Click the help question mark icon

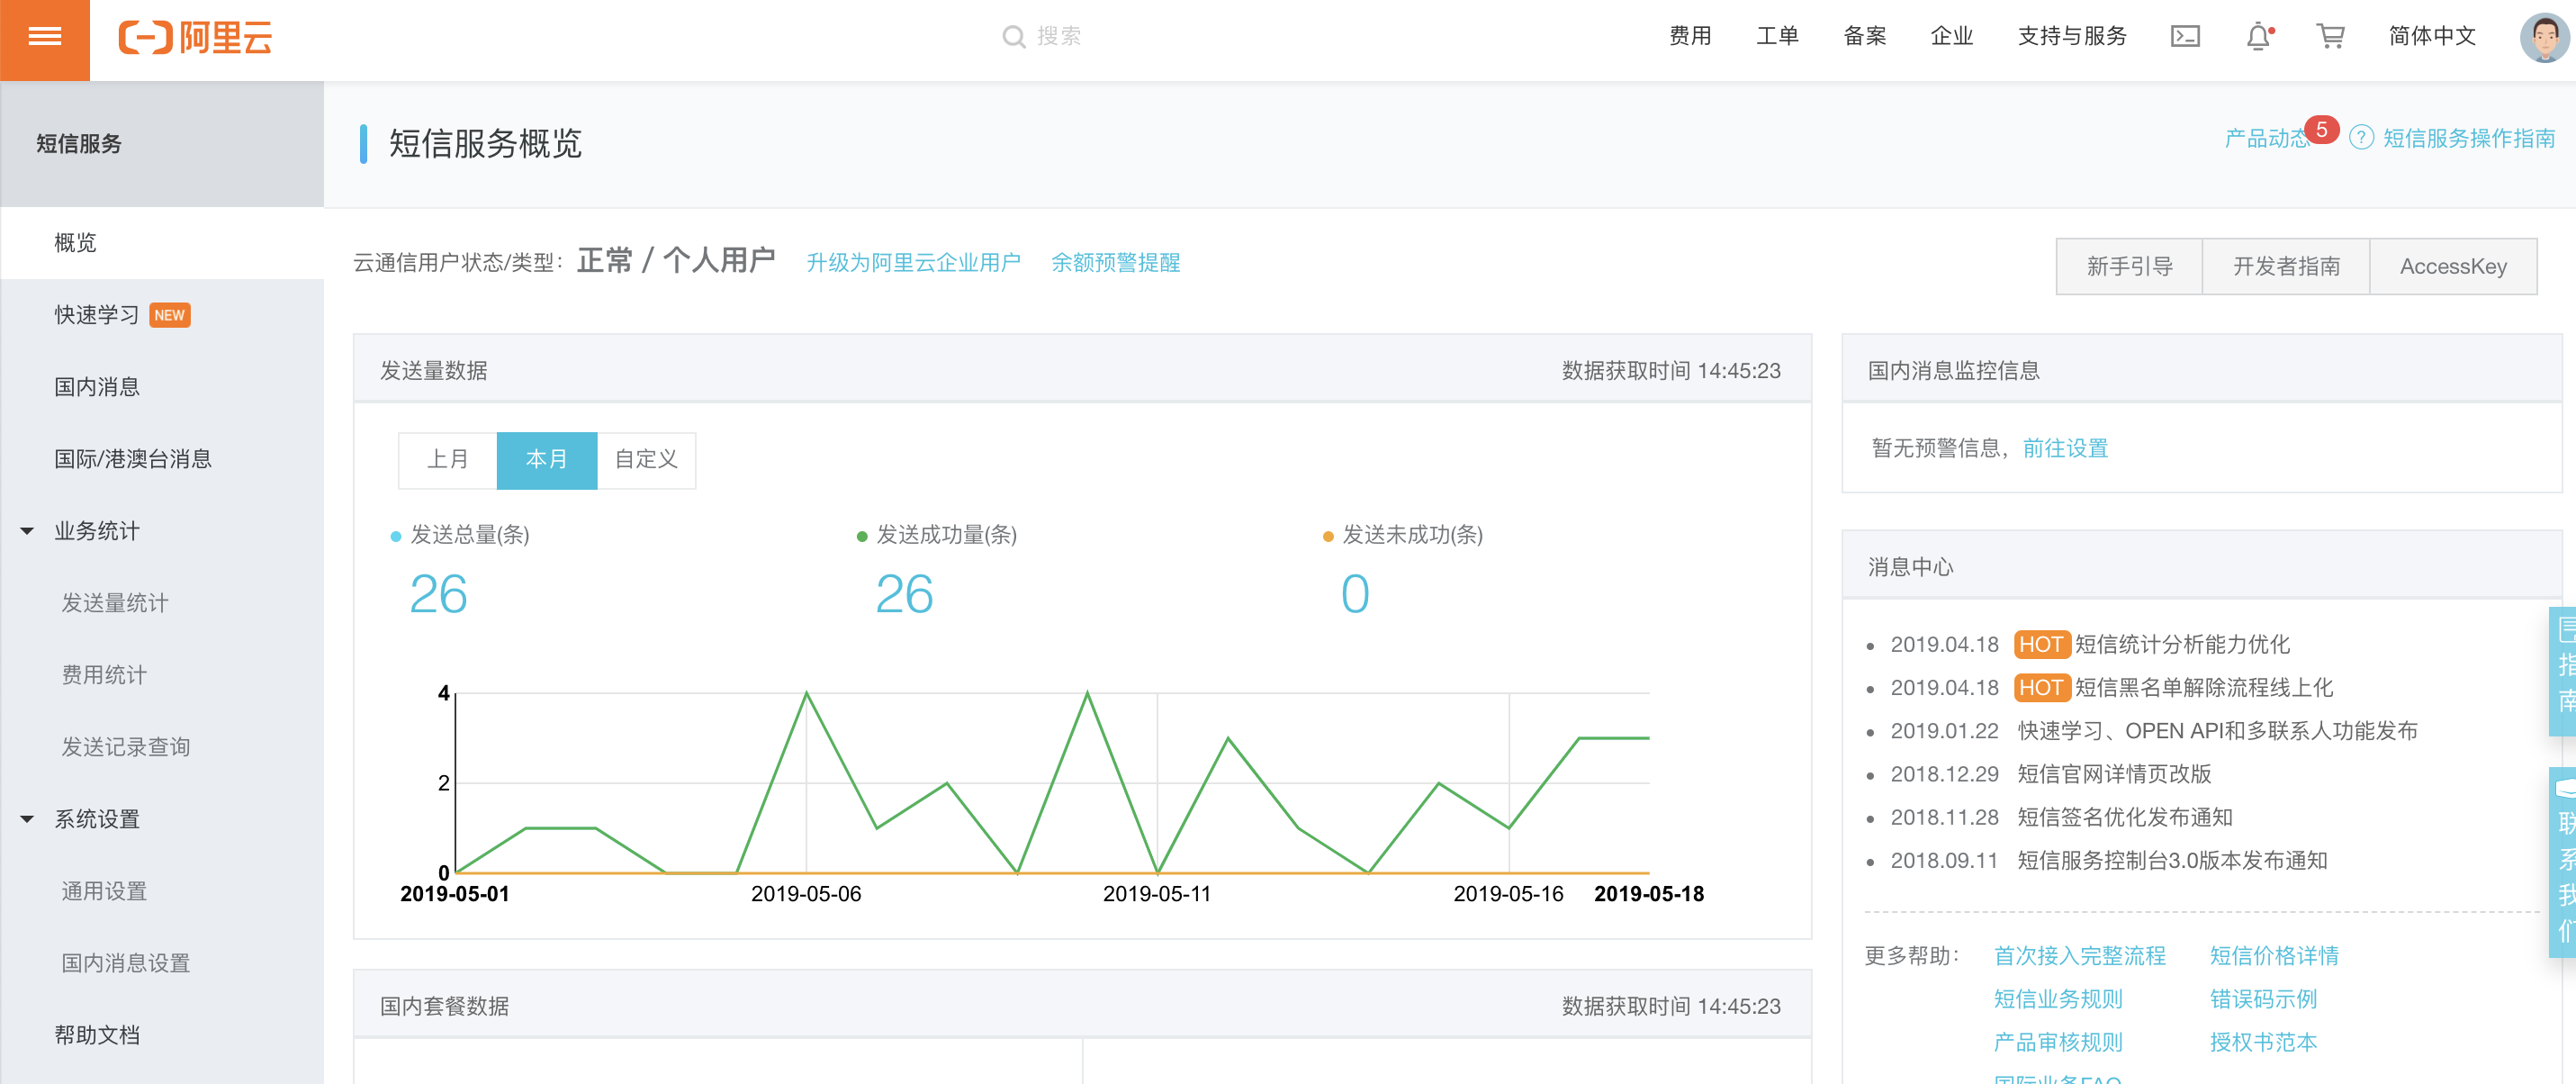2360,138
